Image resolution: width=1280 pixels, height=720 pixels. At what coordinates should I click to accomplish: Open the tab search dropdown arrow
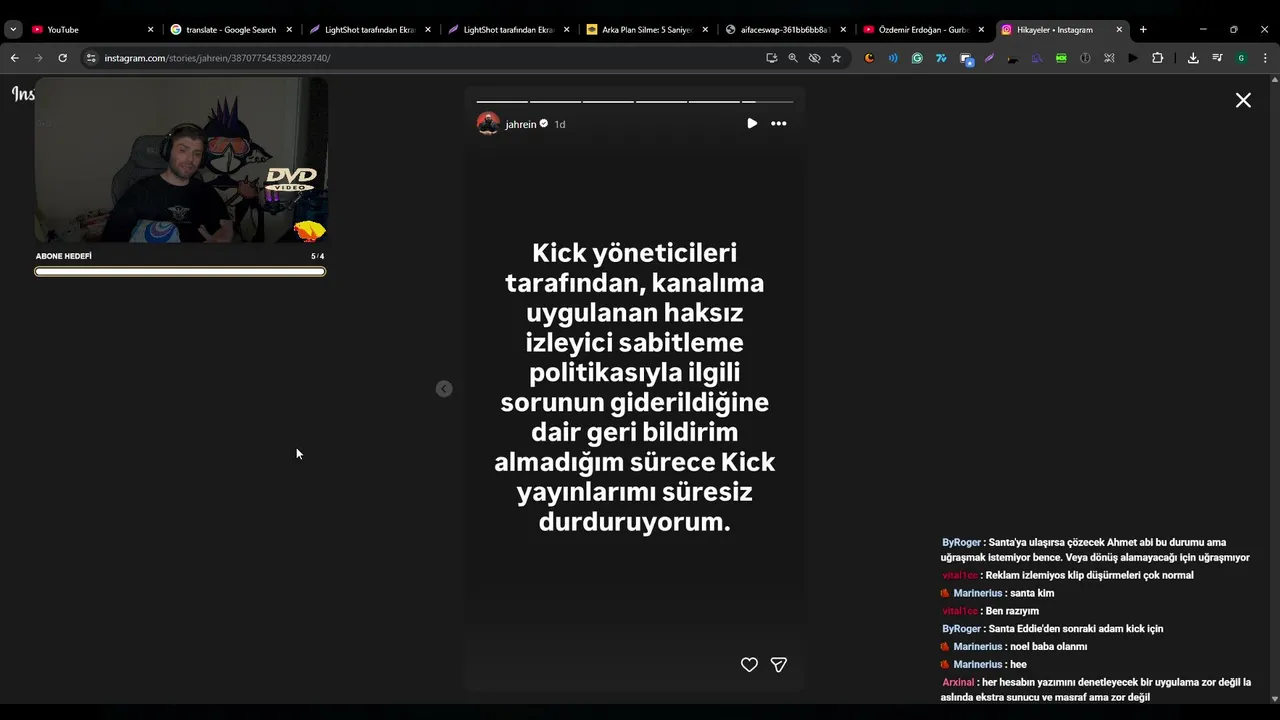click(13, 30)
